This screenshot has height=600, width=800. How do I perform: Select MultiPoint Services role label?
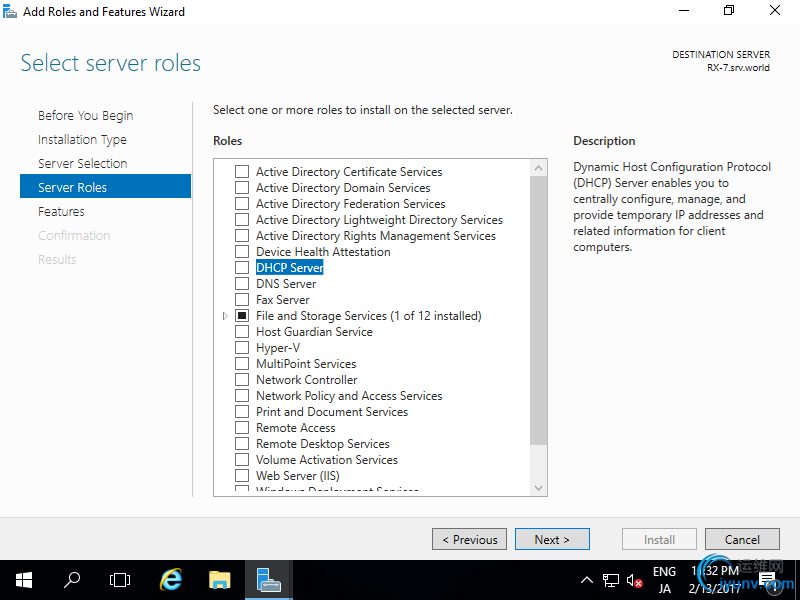(306, 363)
